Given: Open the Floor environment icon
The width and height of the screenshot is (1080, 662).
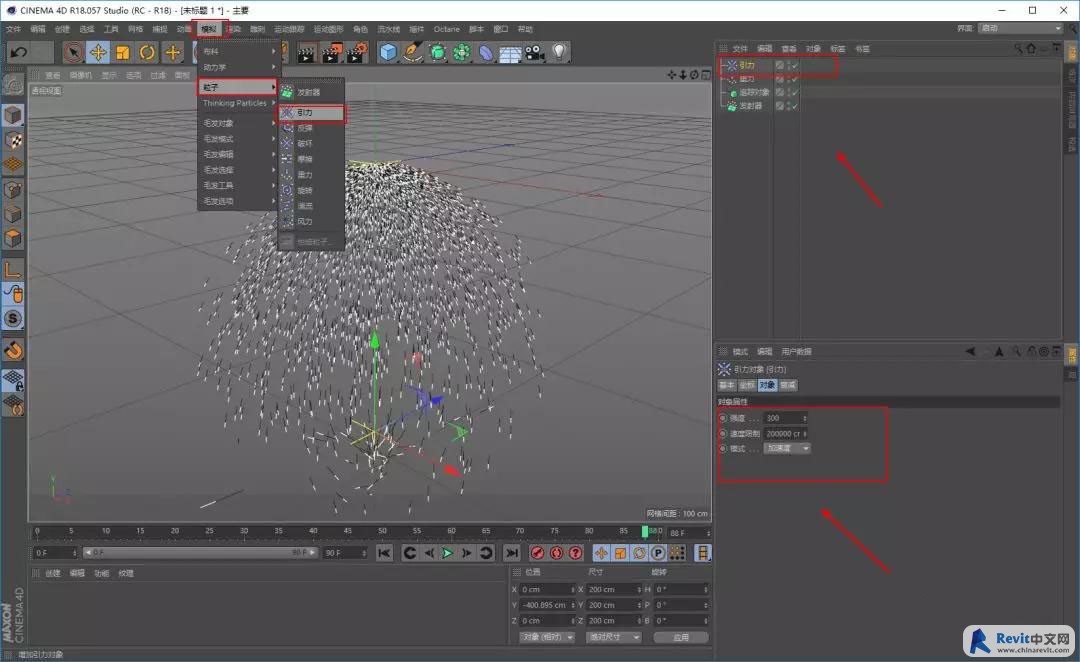Looking at the screenshot, I should click(x=510, y=53).
